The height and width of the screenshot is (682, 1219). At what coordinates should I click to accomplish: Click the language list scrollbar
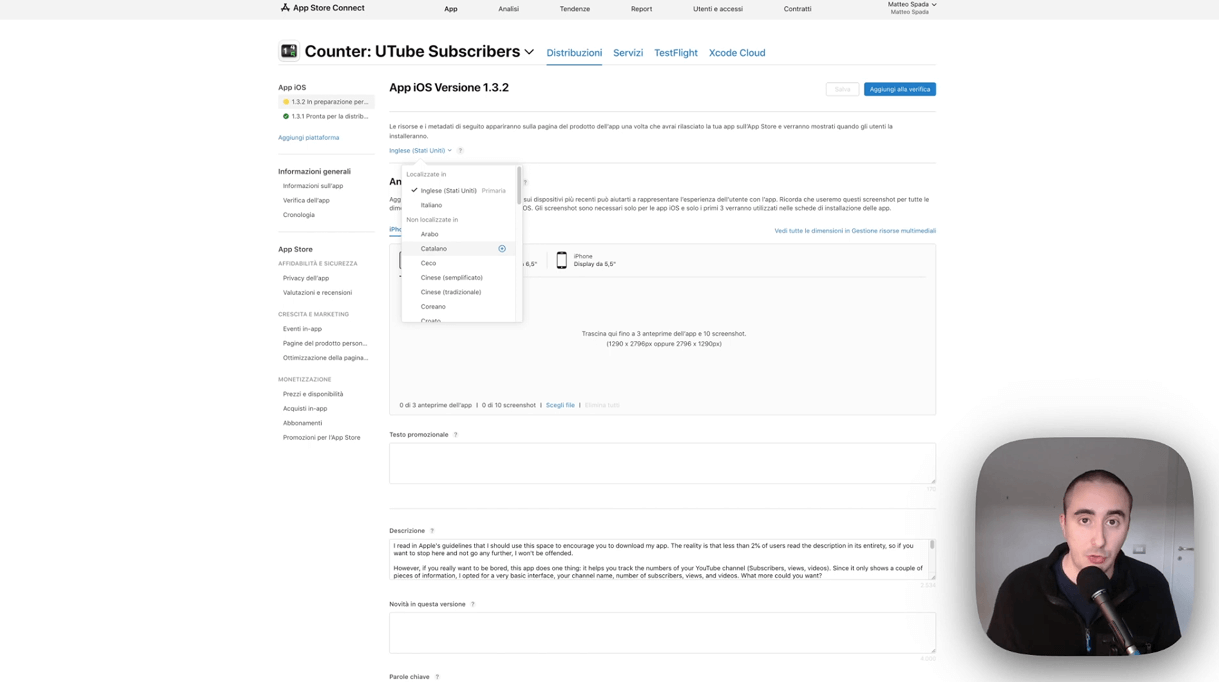519,186
